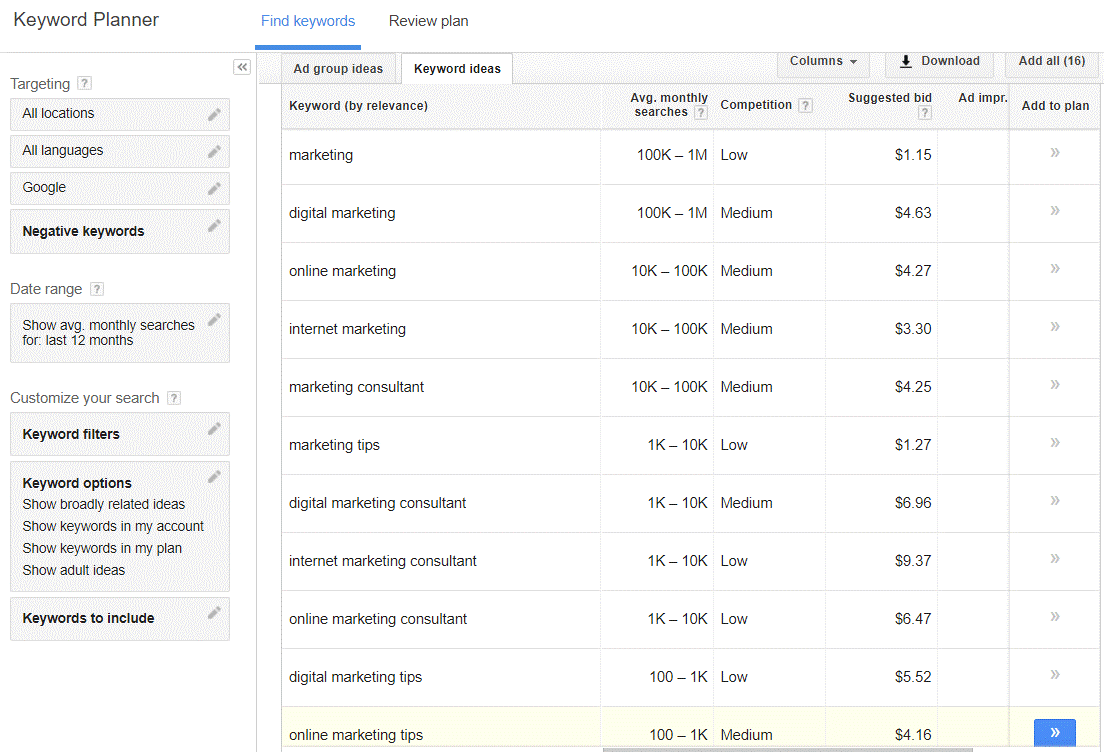This screenshot has width=1104, height=752.
Task: Open Keywords to include panel
Action: pyautogui.click(x=120, y=619)
